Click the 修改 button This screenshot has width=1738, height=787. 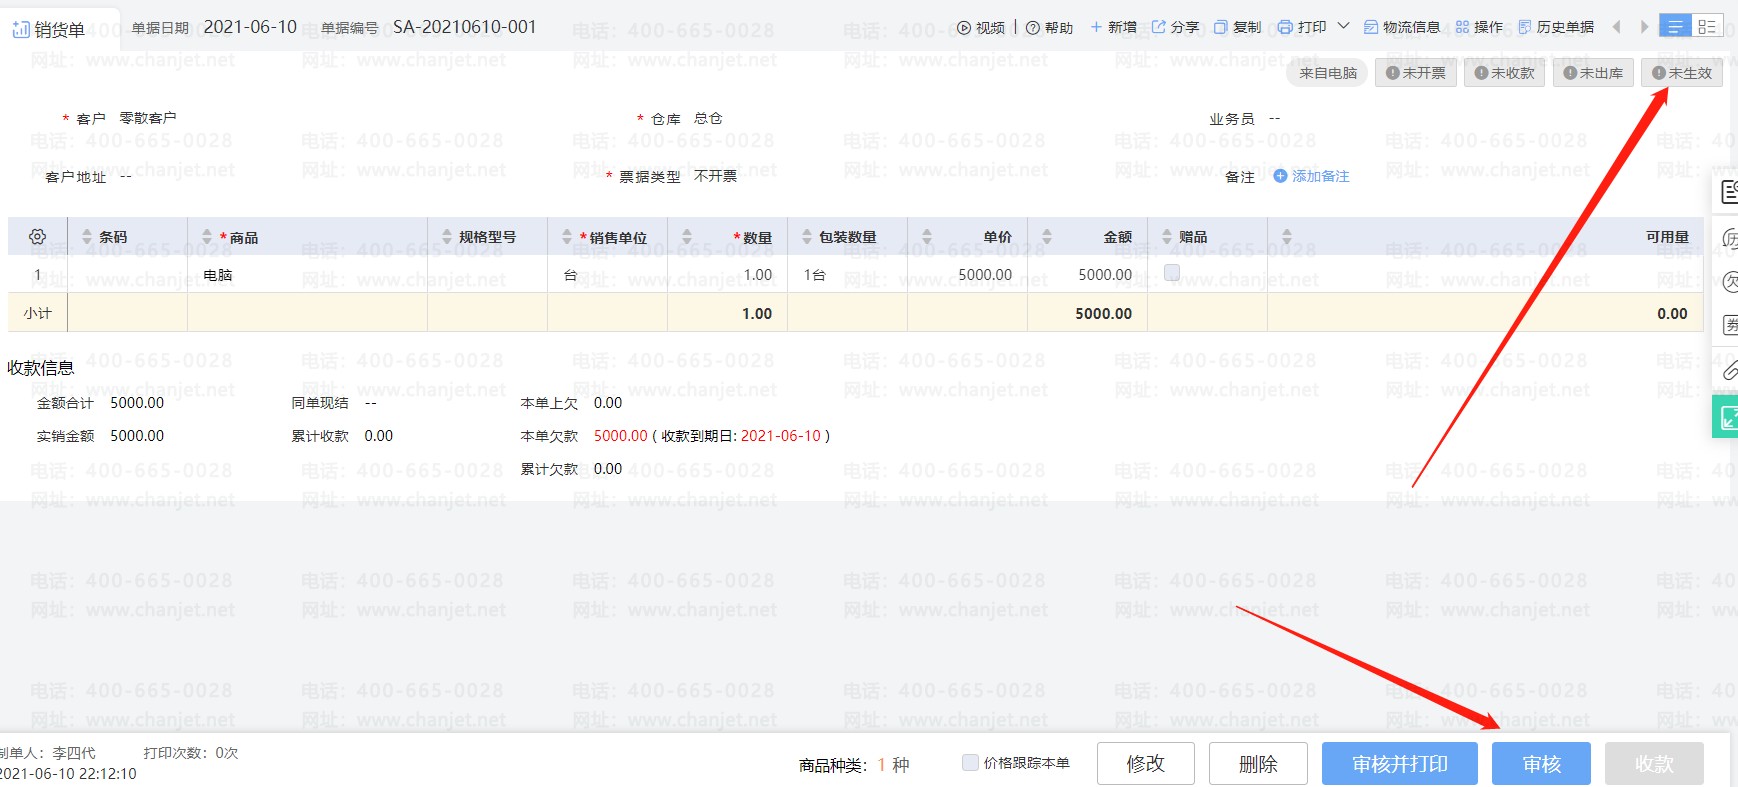coord(1146,764)
